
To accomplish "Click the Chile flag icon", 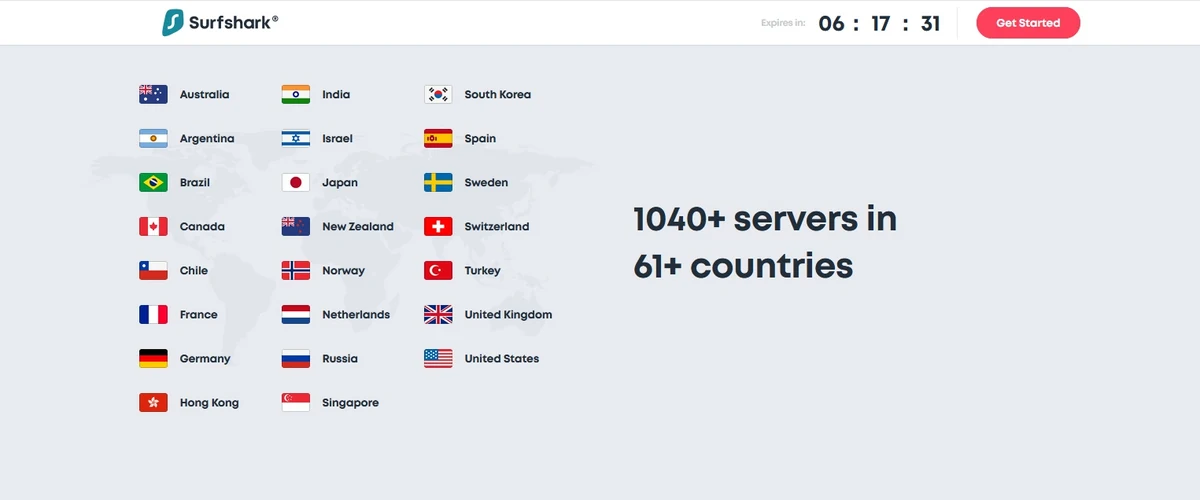I will (x=153, y=271).
